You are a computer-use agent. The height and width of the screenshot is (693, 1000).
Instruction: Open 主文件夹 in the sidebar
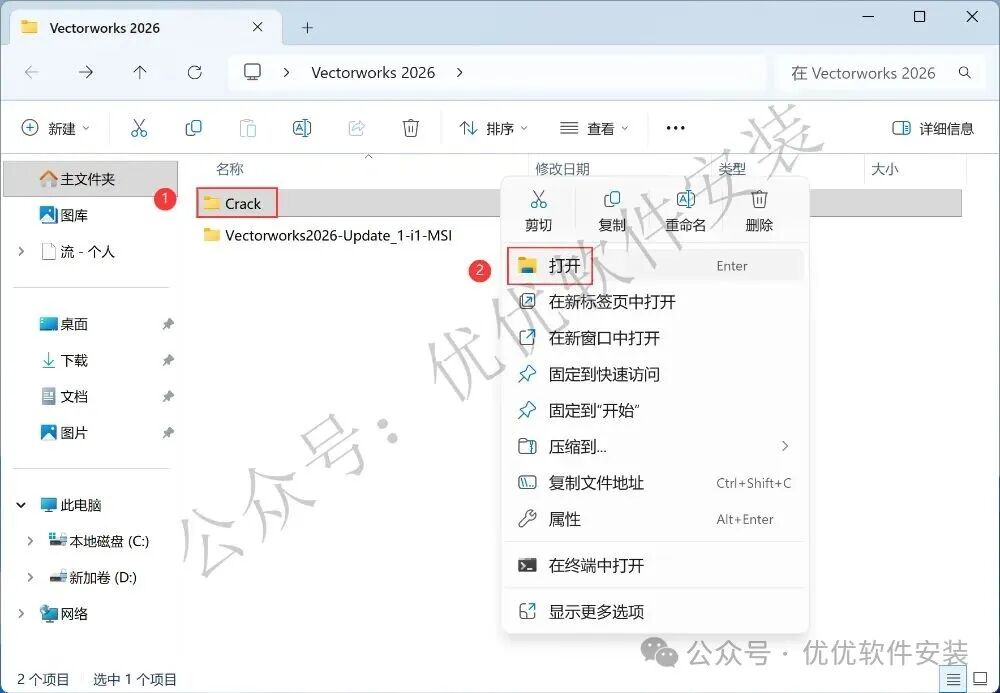[x=91, y=179]
